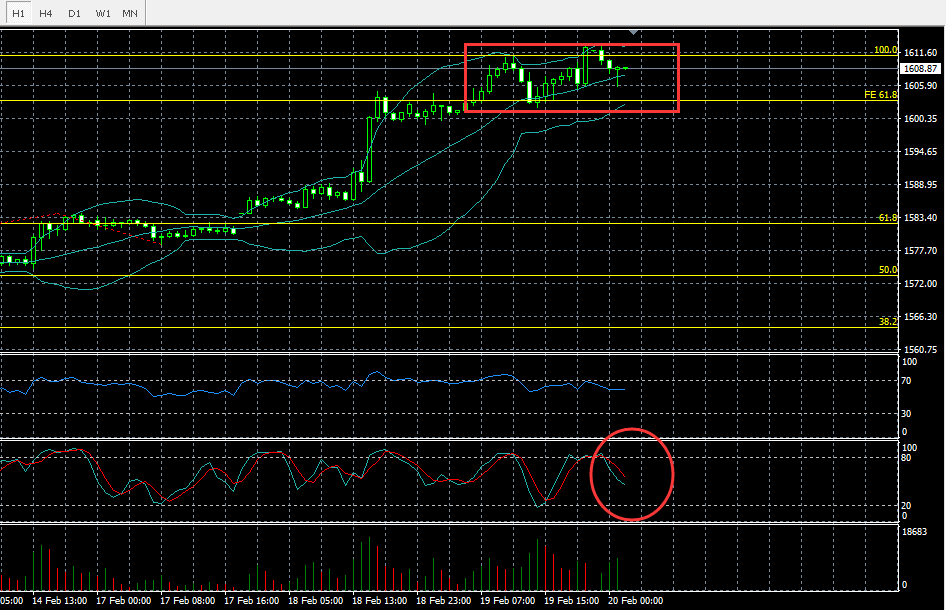Click the 38.2 Fibonacci retracement label

888,322
